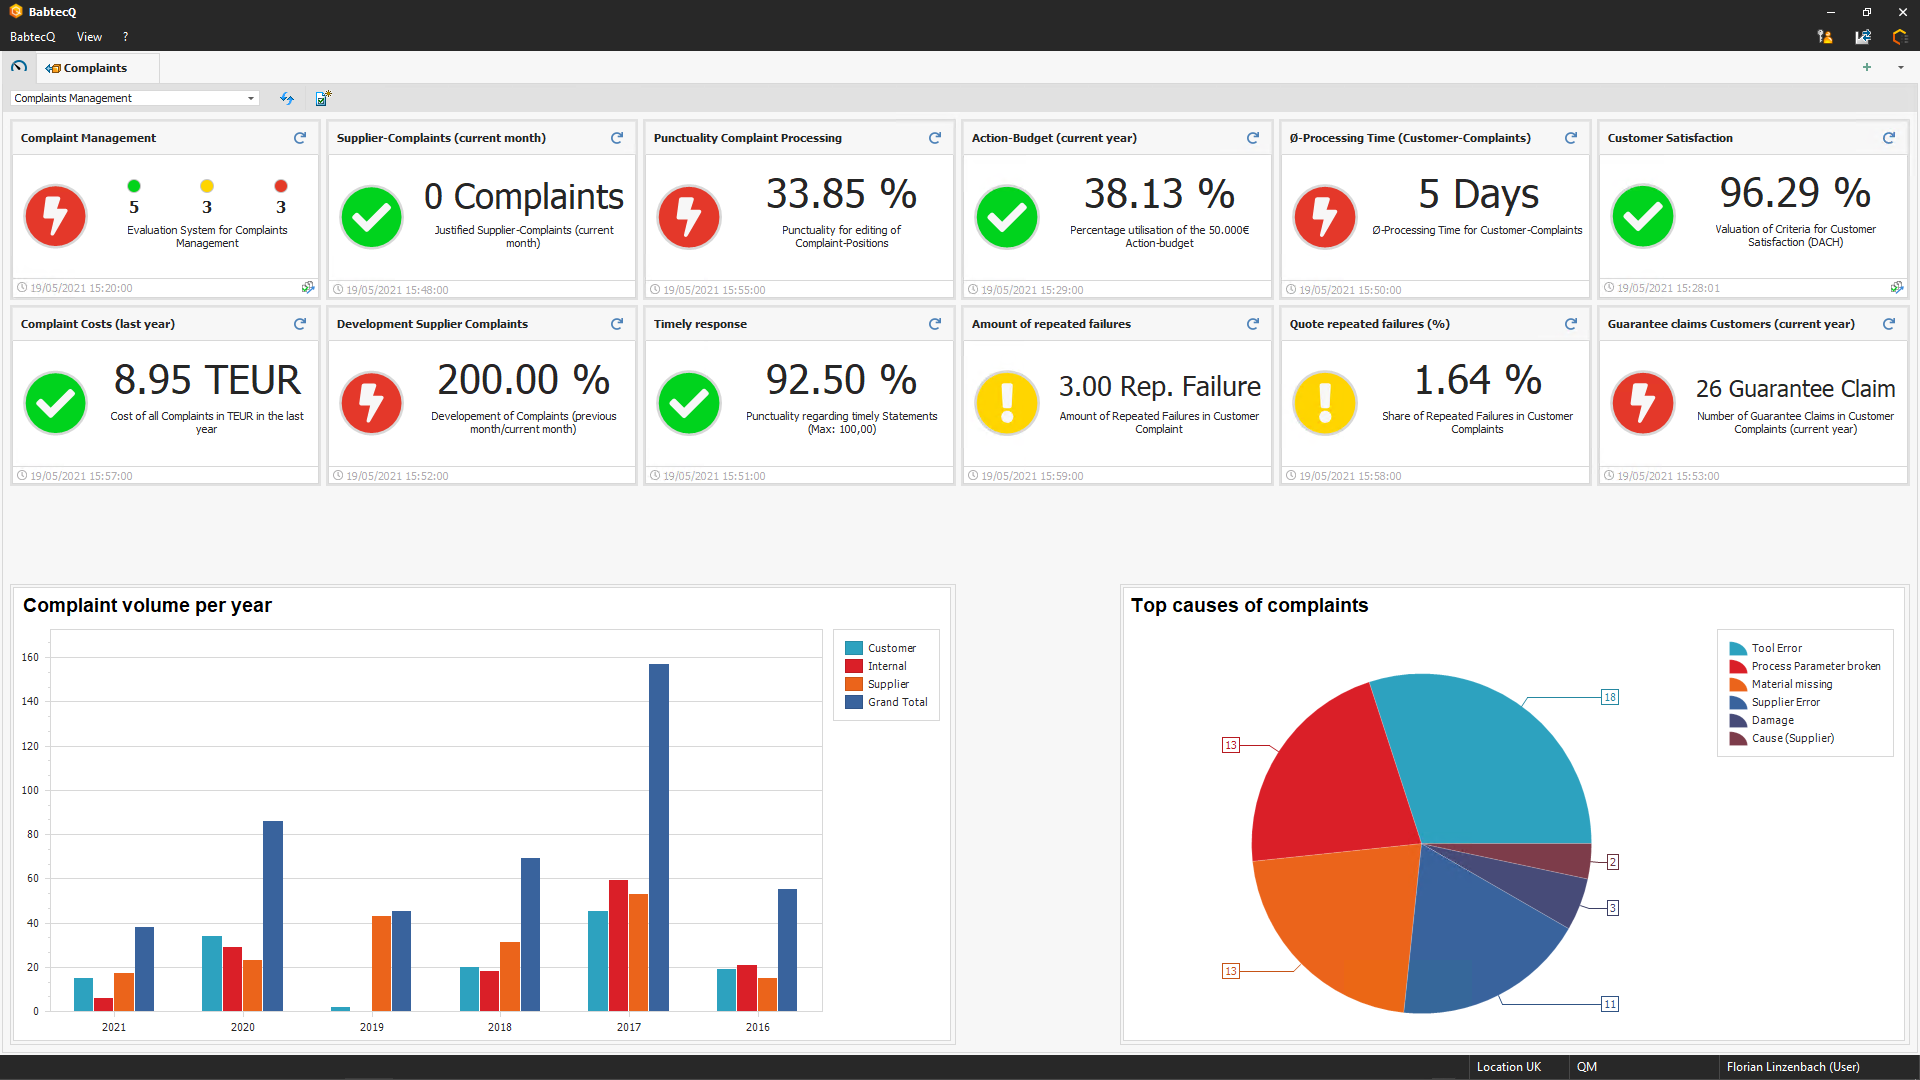
Task: Click the 33.85 % punctuality value
Action: coord(841,194)
